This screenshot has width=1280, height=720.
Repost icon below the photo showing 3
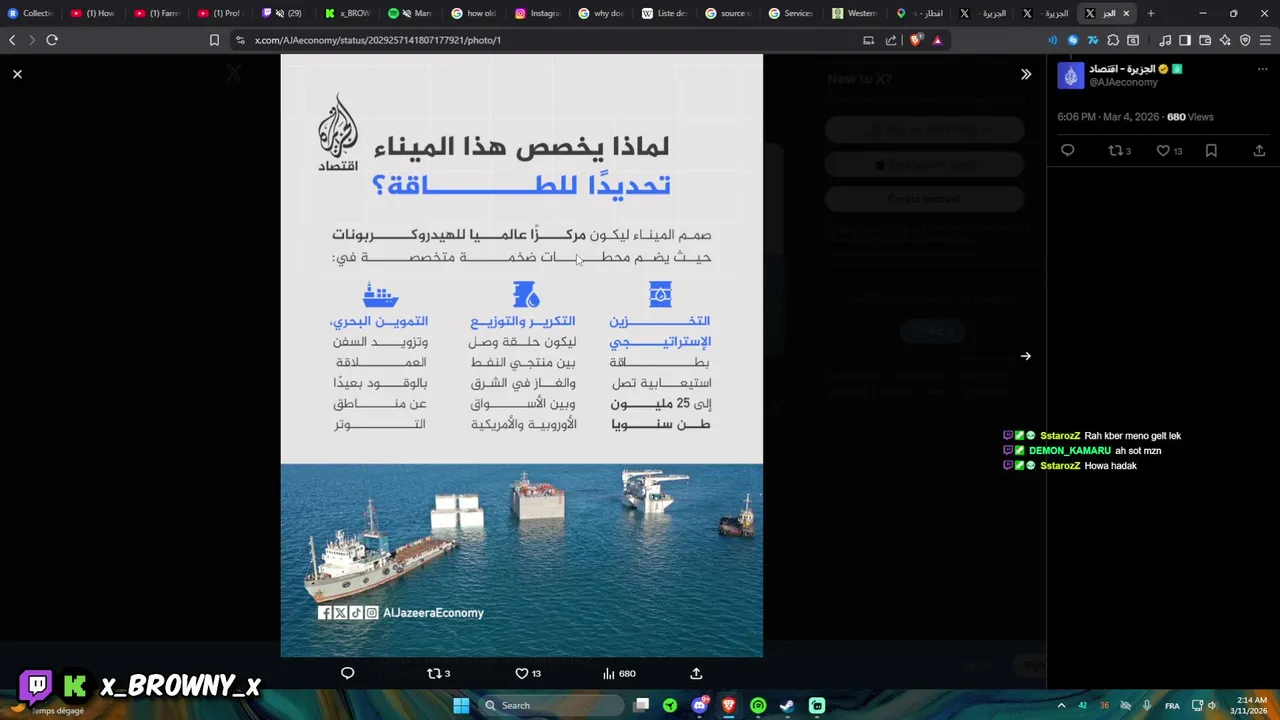(x=438, y=673)
